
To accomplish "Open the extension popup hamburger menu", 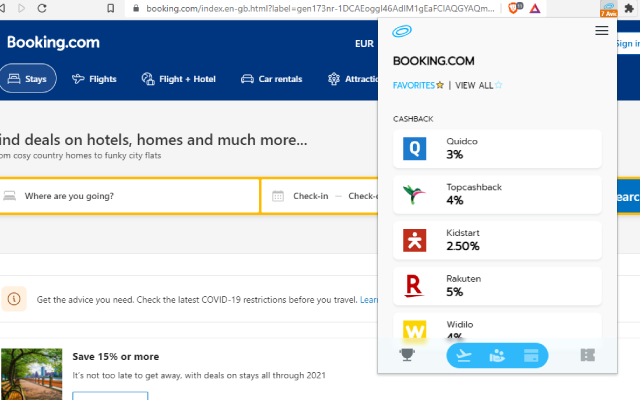I will (601, 31).
